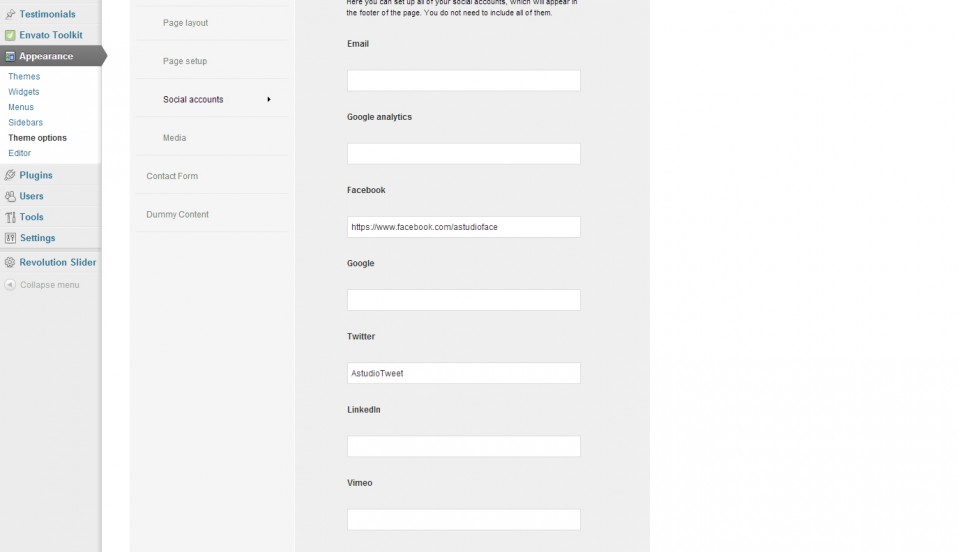Switch to the Media options tab

pyautogui.click(x=174, y=138)
